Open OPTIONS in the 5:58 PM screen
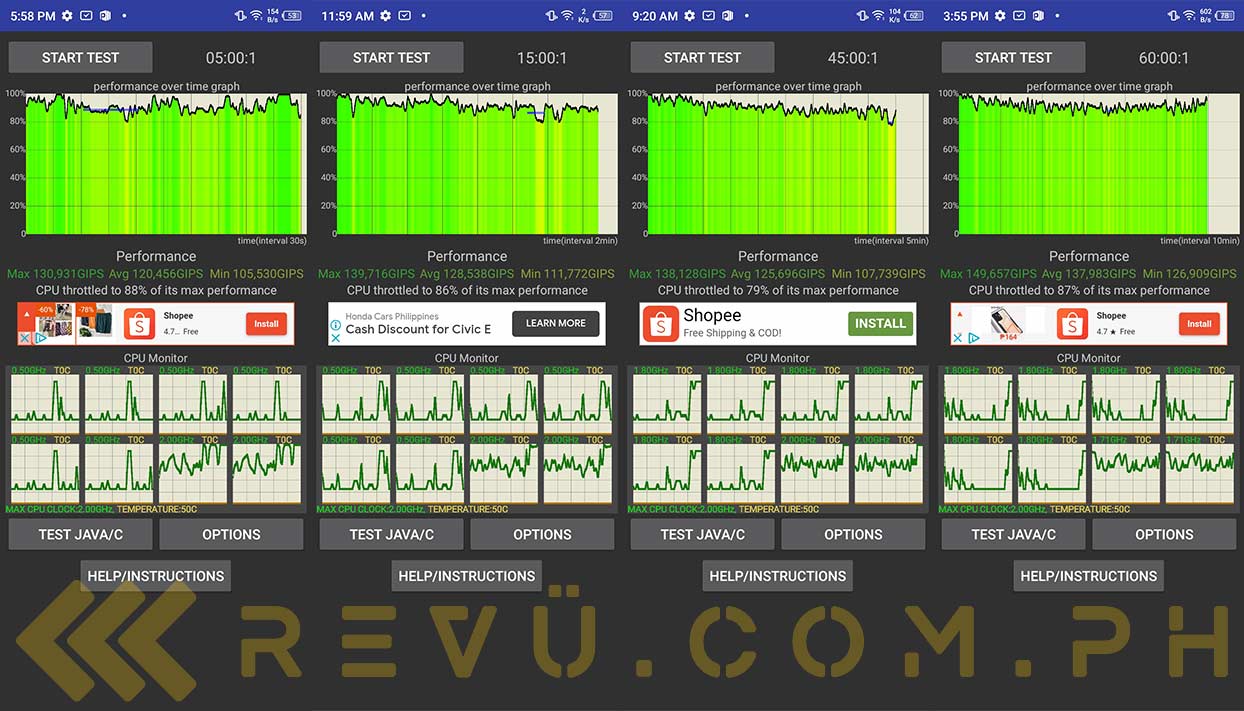The width and height of the screenshot is (1244, 711). 231,534
